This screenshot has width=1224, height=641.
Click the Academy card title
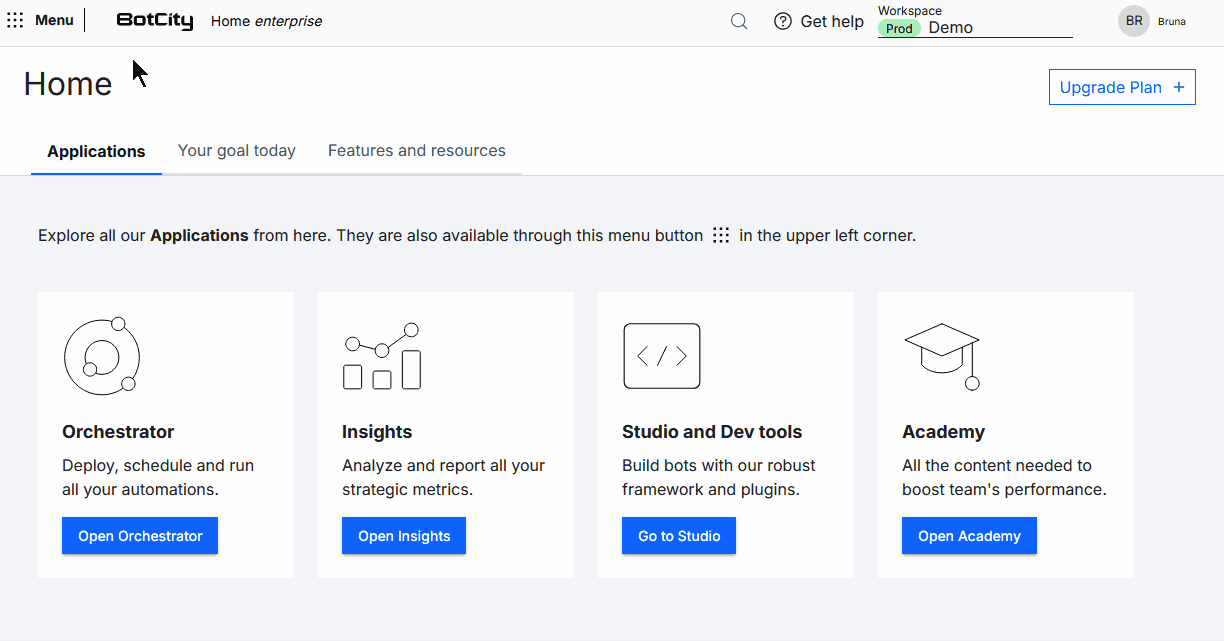coord(943,432)
